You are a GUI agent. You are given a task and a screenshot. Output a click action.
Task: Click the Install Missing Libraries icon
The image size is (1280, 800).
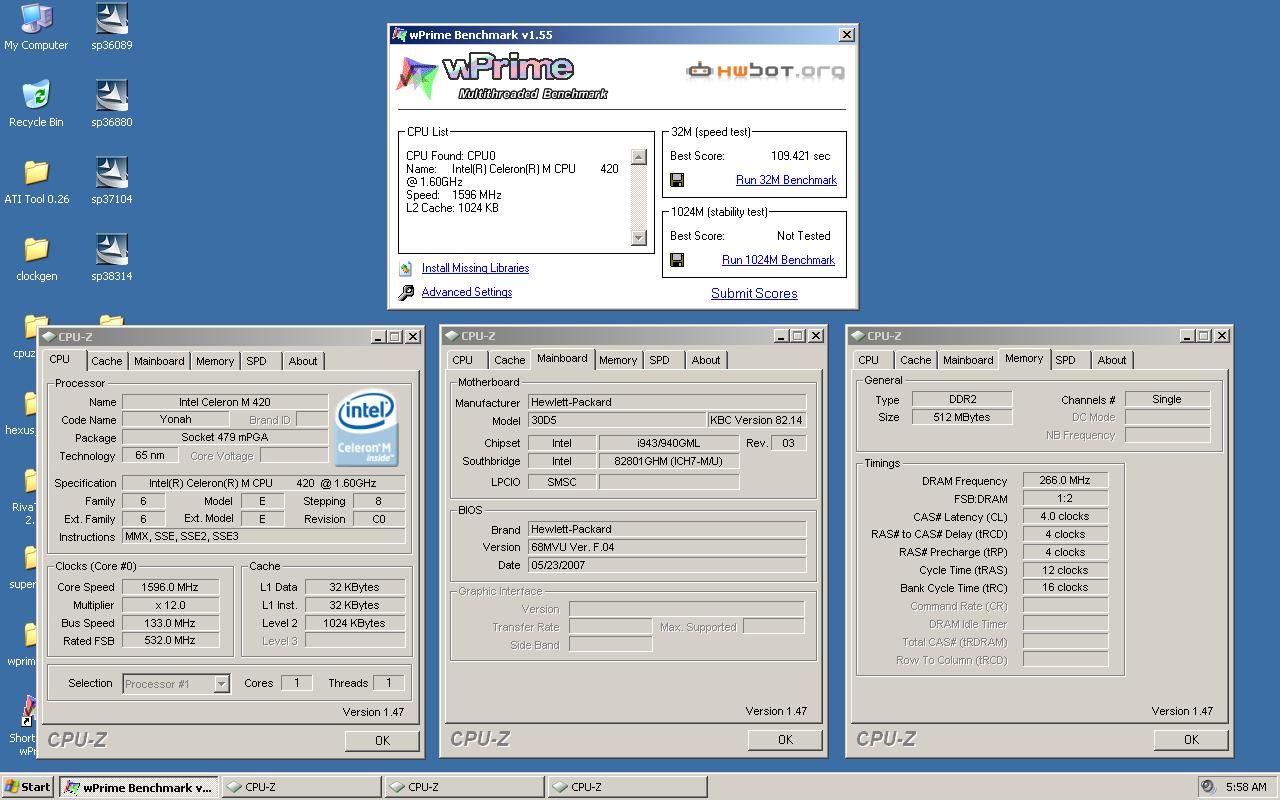coord(406,268)
